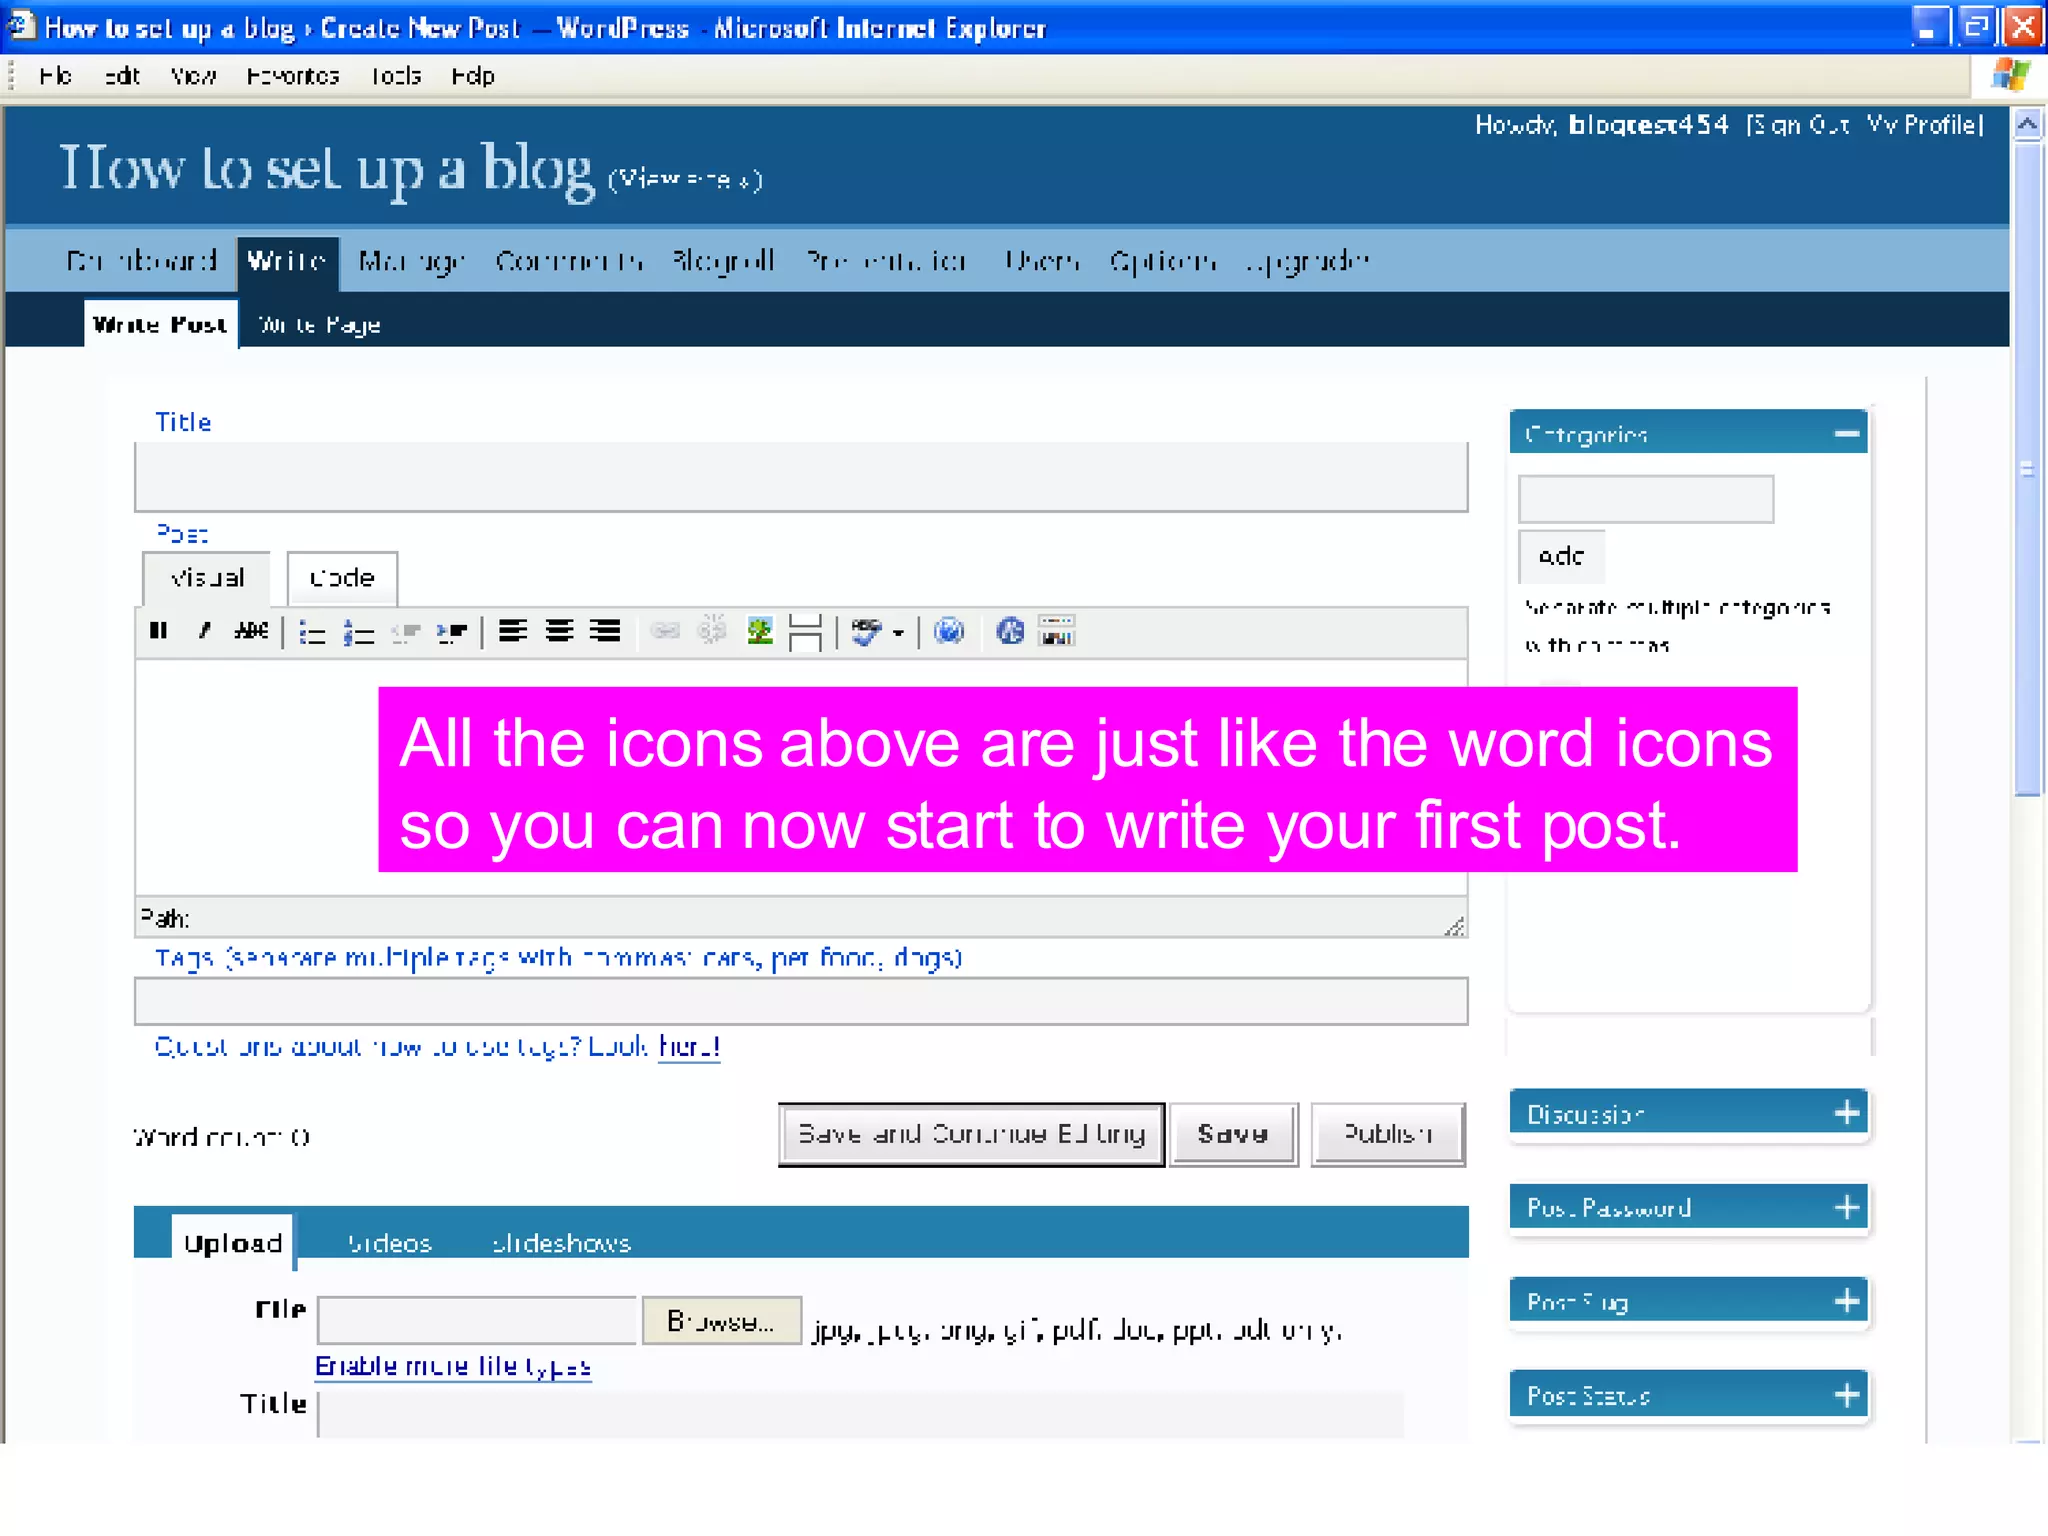This screenshot has height=1536, width=2048.
Task: Open the Comments tab
Action: (x=569, y=262)
